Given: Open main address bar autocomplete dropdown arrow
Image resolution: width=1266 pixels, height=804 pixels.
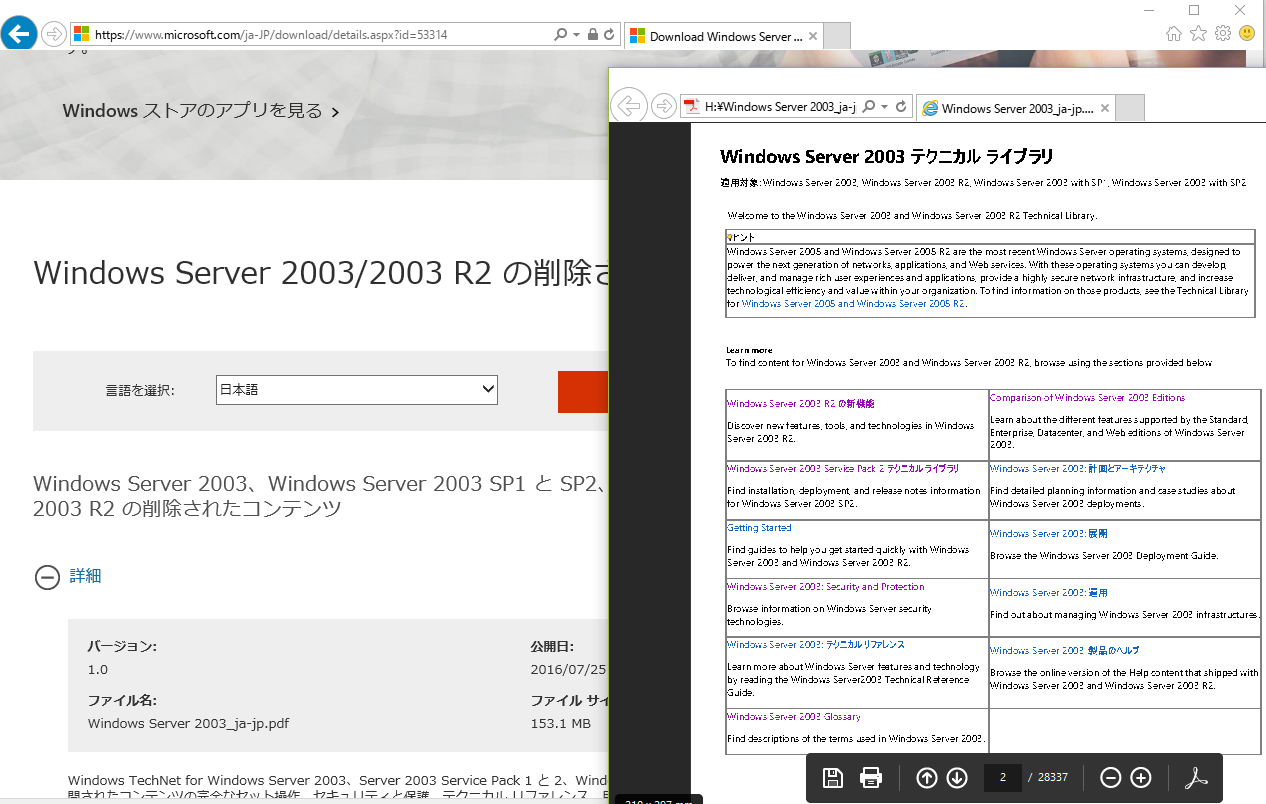Looking at the screenshot, I should 576,34.
